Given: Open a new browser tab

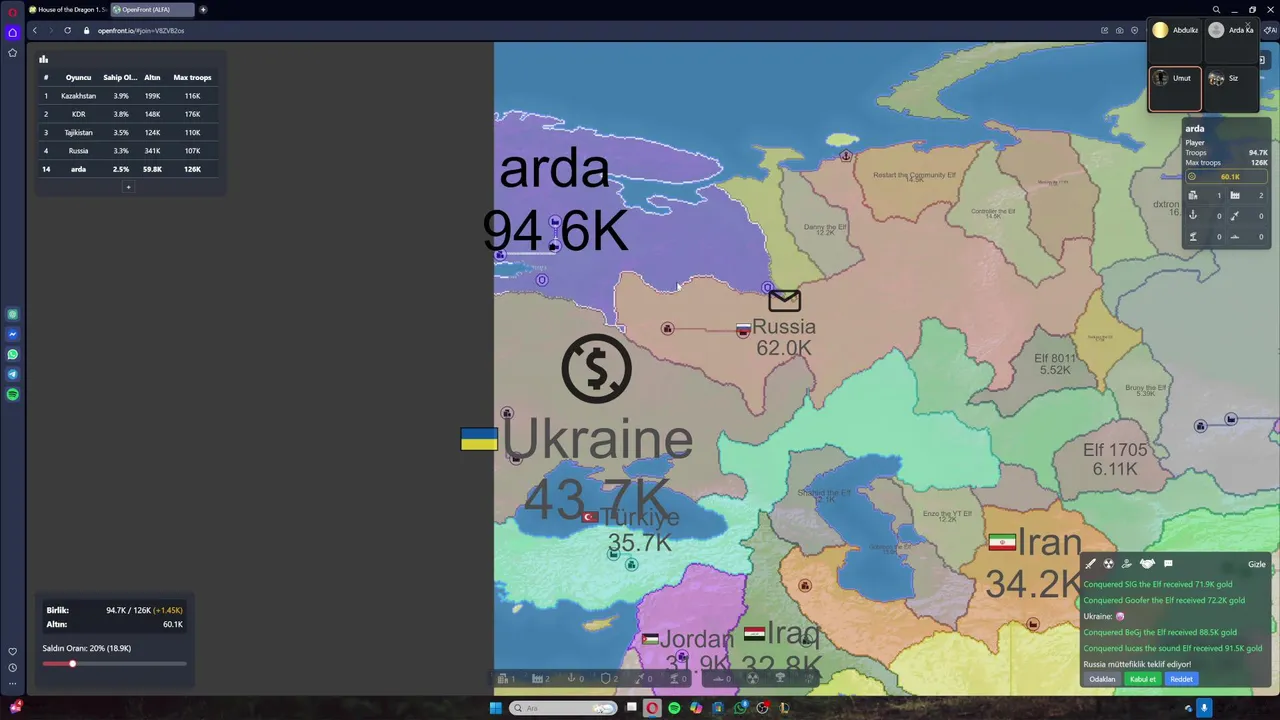Looking at the screenshot, I should tap(203, 10).
